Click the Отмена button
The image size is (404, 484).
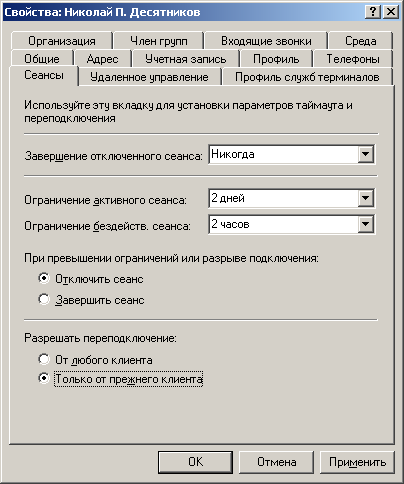(276, 462)
